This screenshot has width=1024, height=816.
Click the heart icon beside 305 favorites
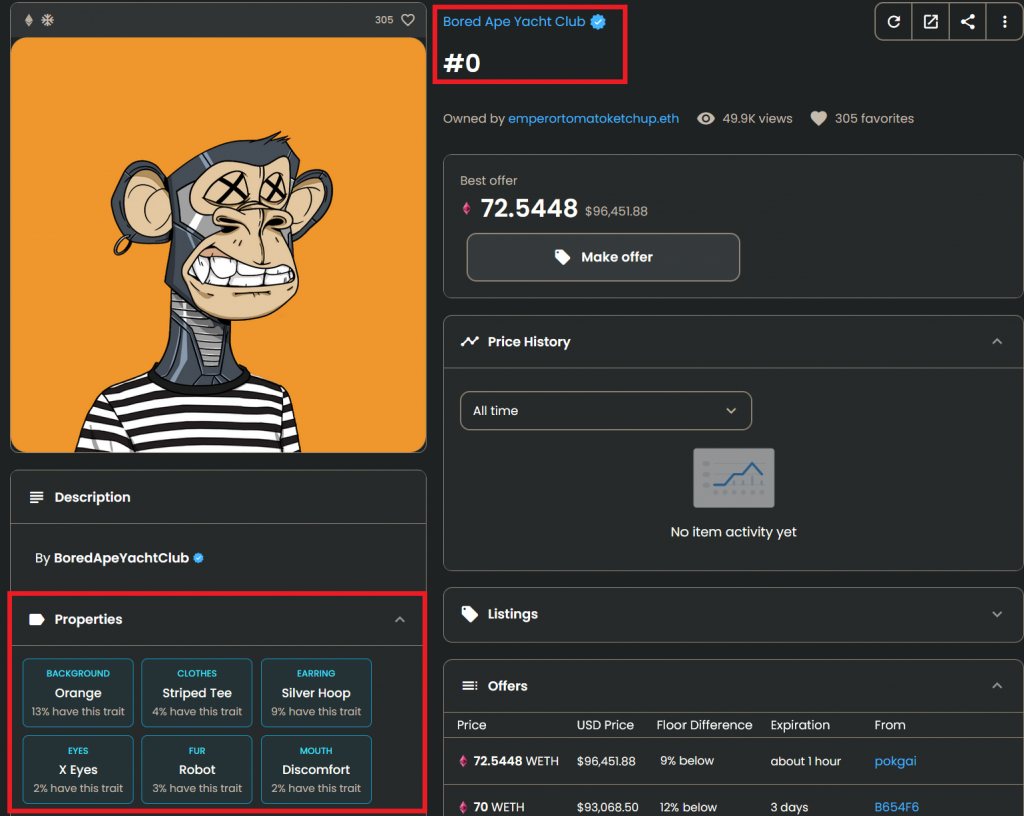coord(818,118)
